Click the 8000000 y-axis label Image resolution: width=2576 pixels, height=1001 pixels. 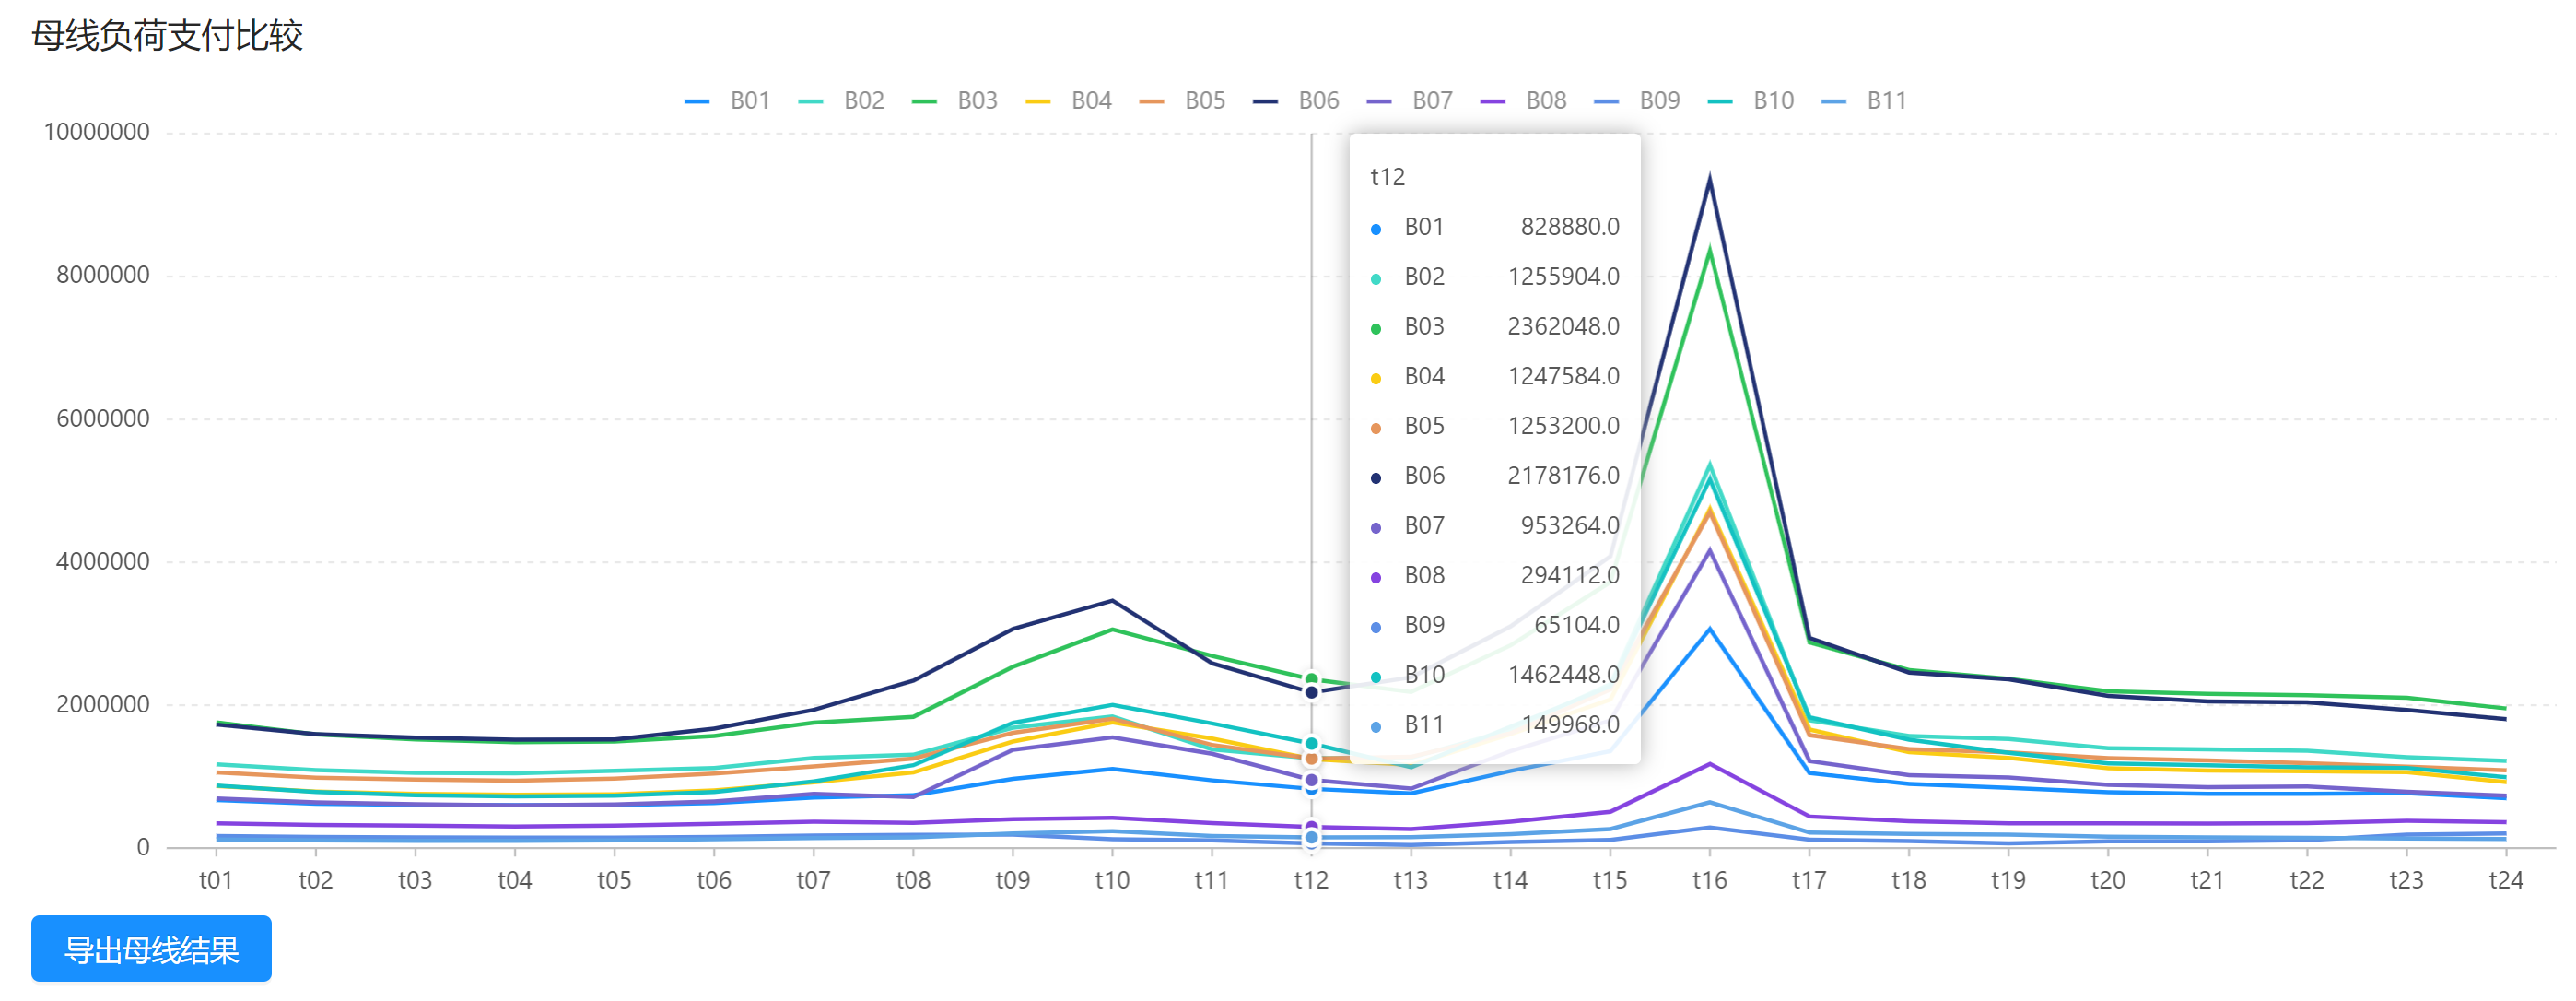pyautogui.click(x=103, y=275)
